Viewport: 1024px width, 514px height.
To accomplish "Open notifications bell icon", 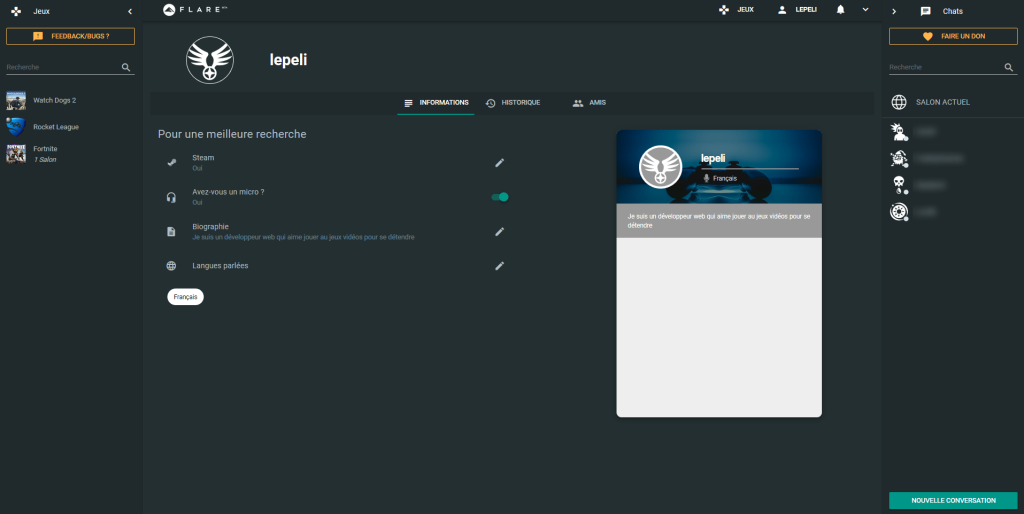I will pyautogui.click(x=840, y=10).
